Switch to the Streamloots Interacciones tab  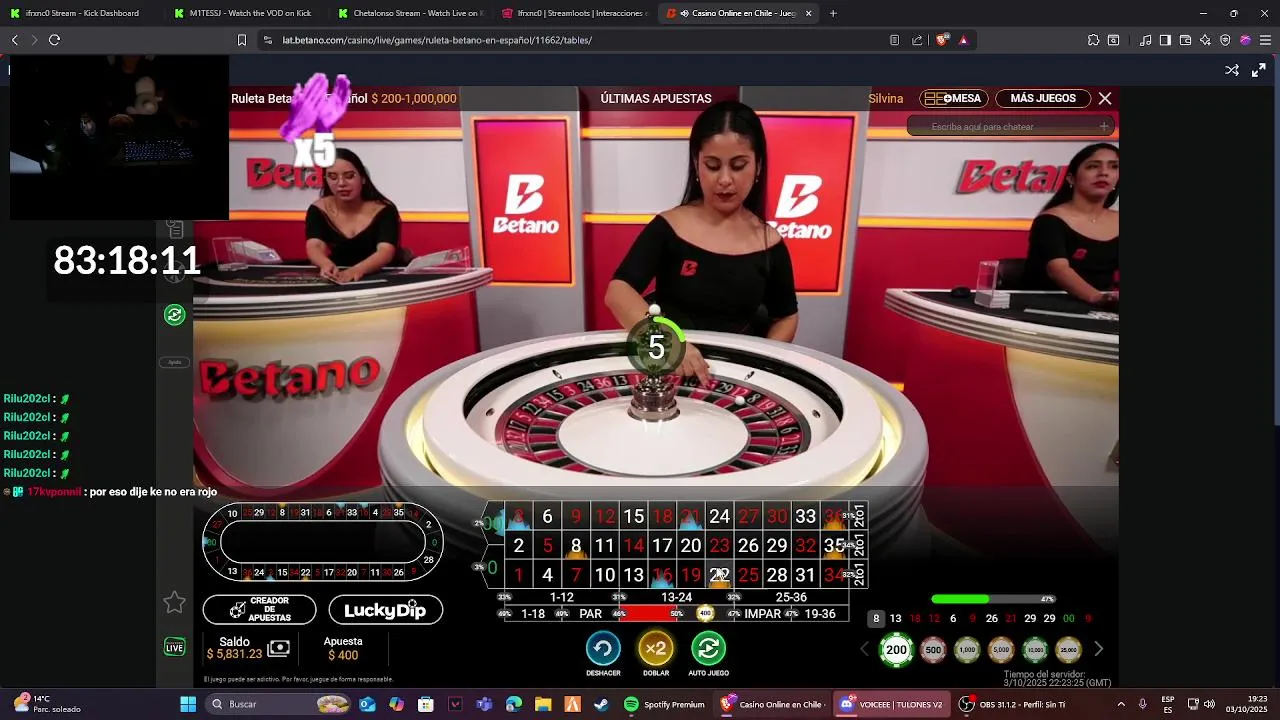(x=574, y=13)
